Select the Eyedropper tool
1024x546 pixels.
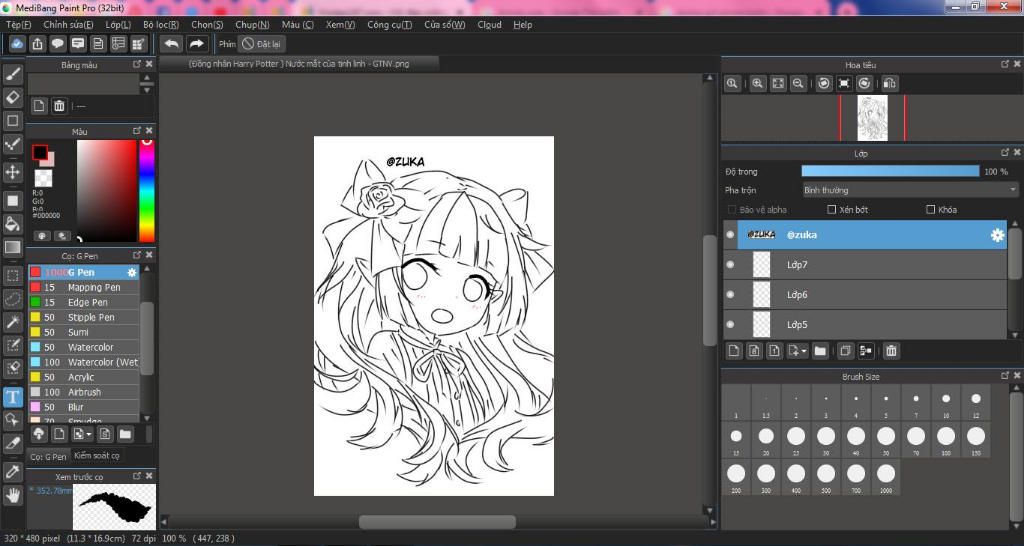click(x=13, y=472)
